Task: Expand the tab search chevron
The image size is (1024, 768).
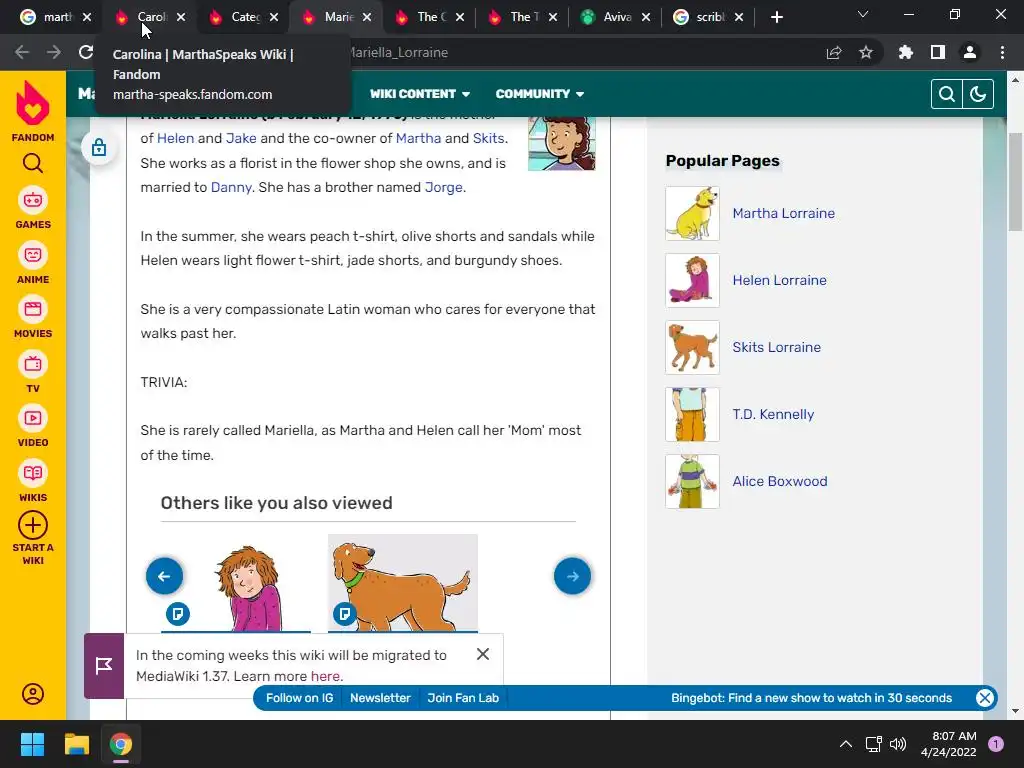Action: point(863,14)
